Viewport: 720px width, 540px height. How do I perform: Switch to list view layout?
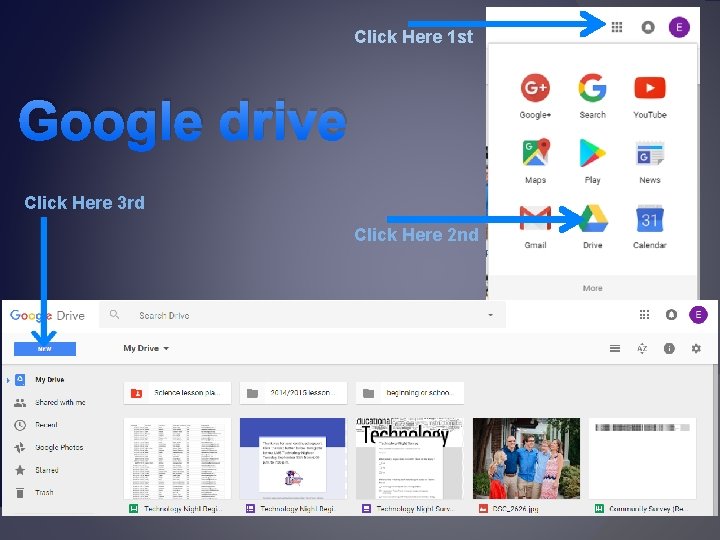(x=615, y=349)
